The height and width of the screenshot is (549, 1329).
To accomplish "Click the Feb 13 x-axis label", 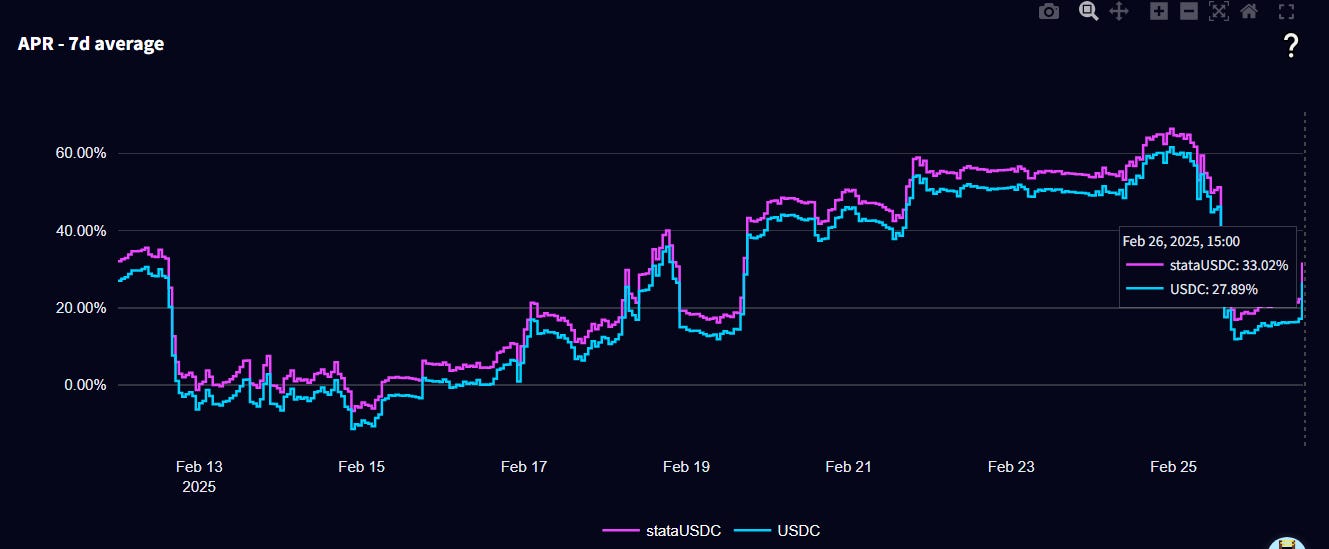I will (x=199, y=467).
